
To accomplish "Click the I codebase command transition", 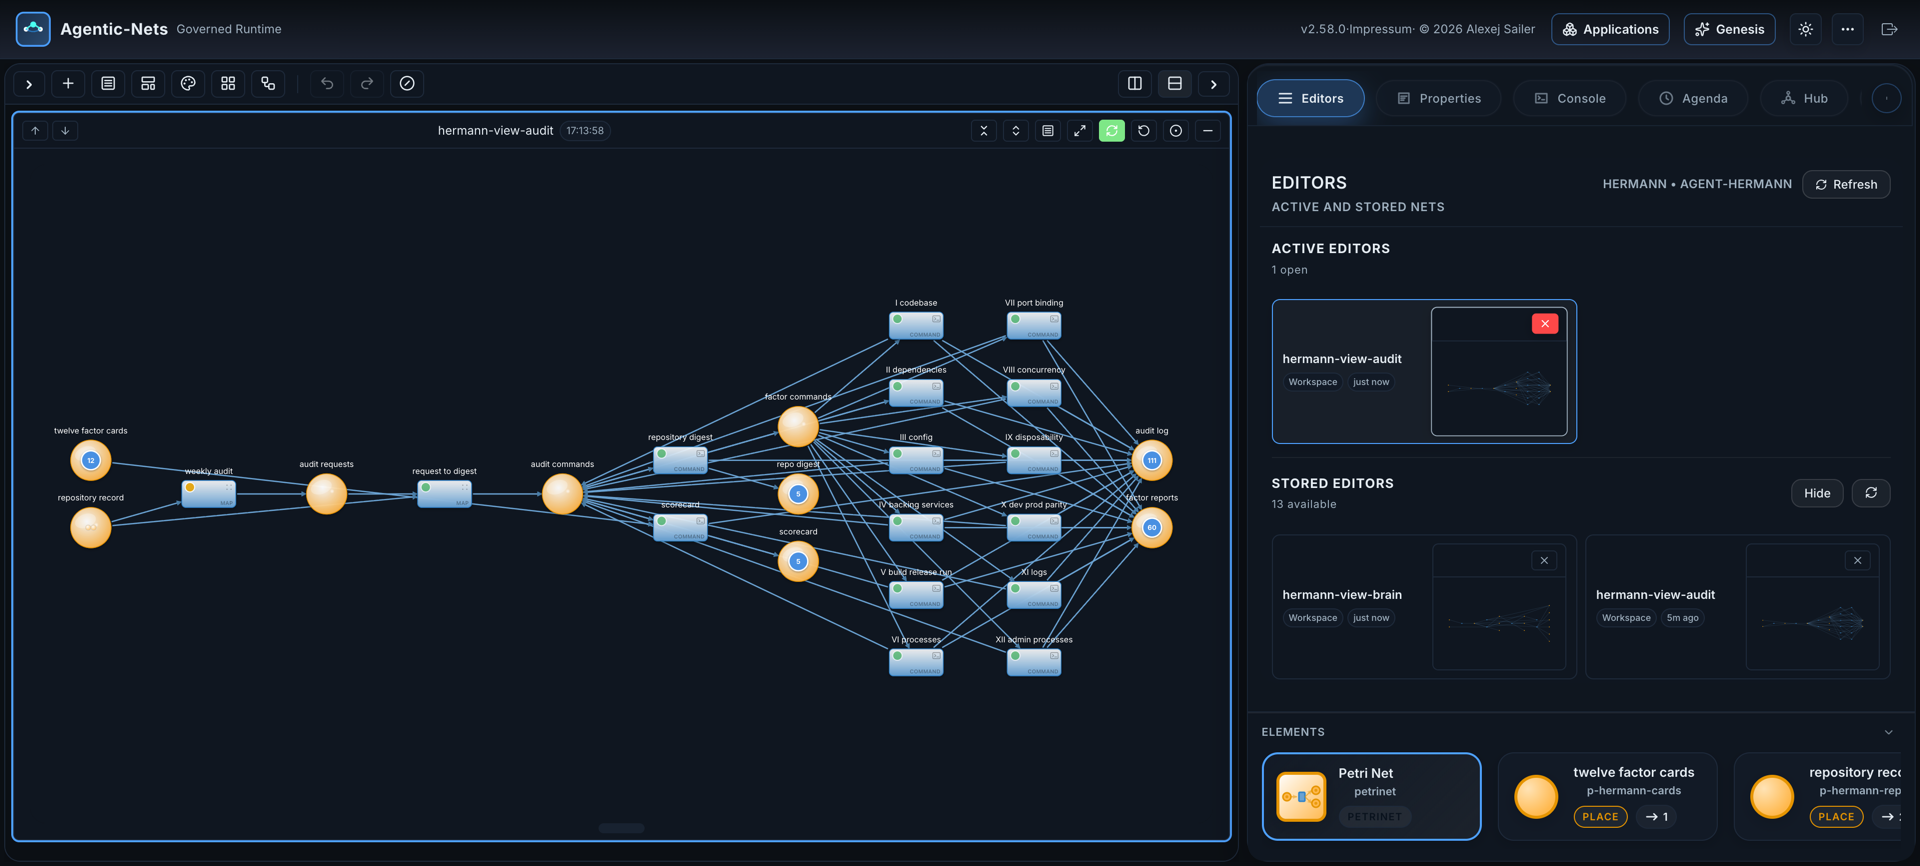I will click(x=916, y=325).
